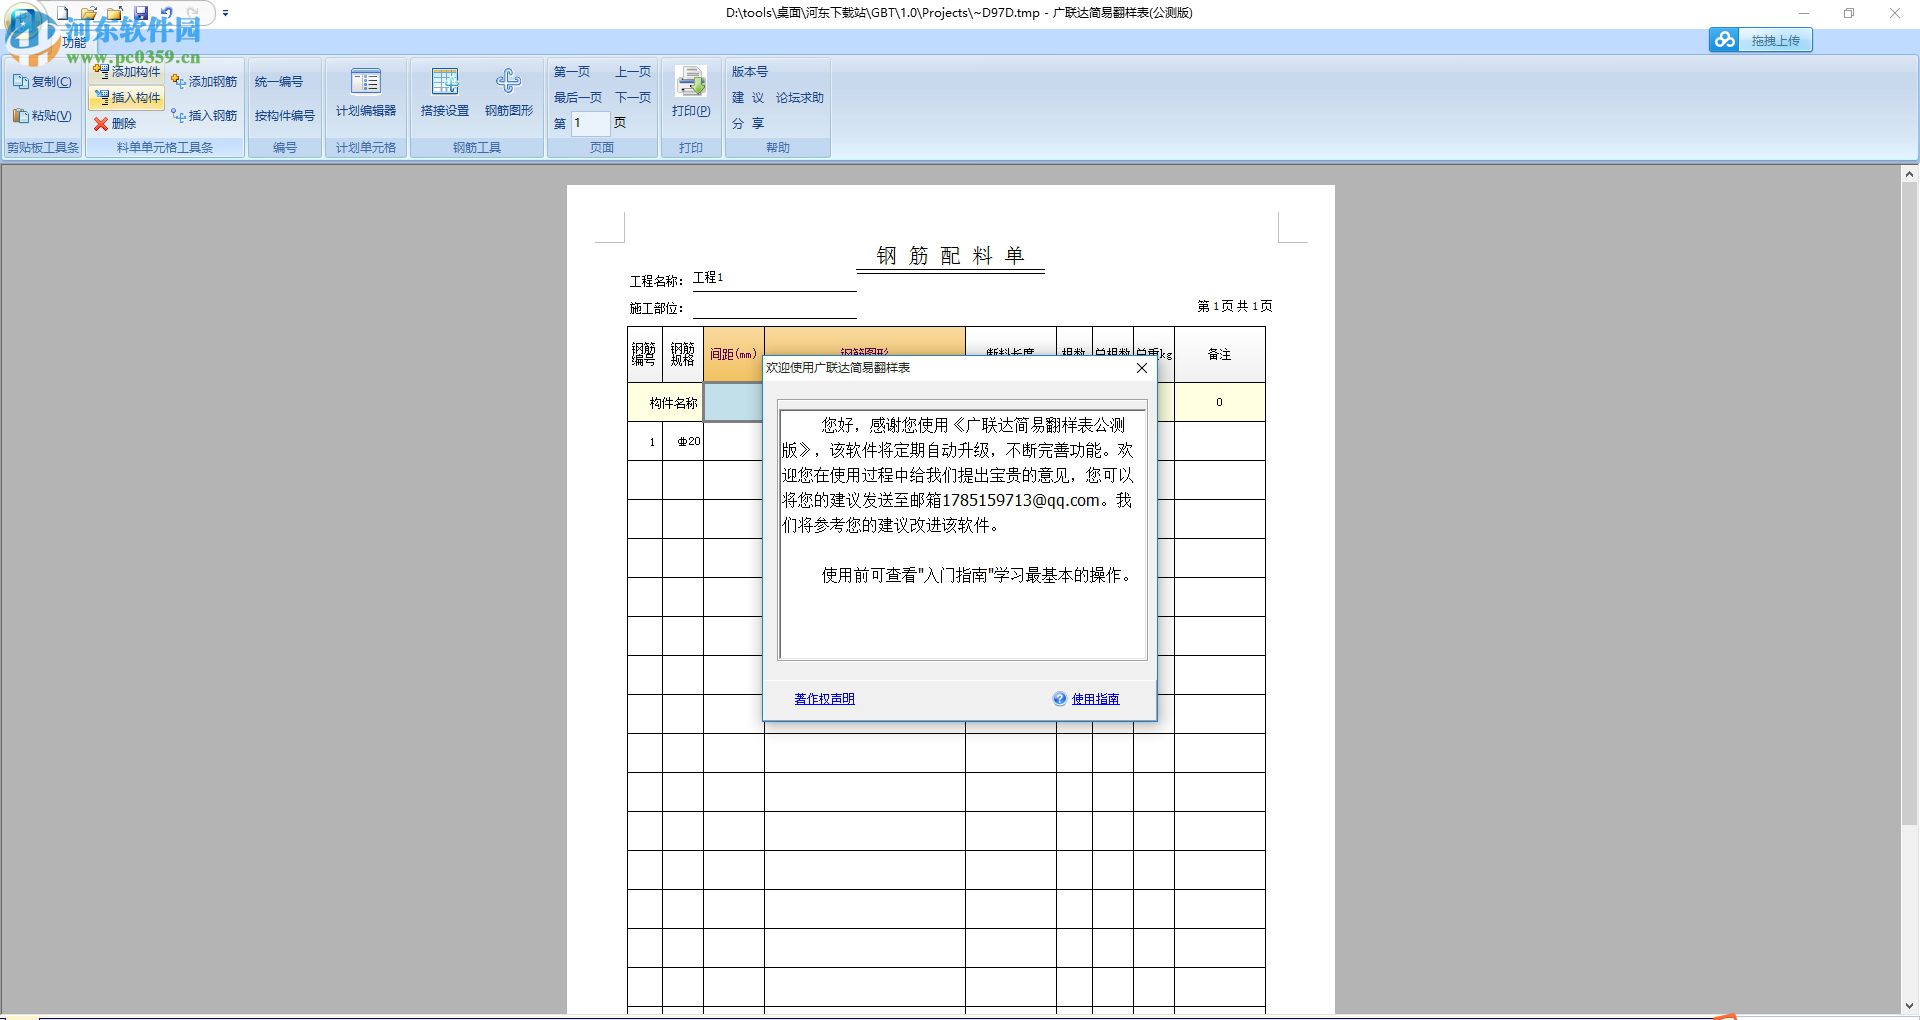The height and width of the screenshot is (1020, 1920).
Task: Click the 复制(C) copy button
Action: 42,82
